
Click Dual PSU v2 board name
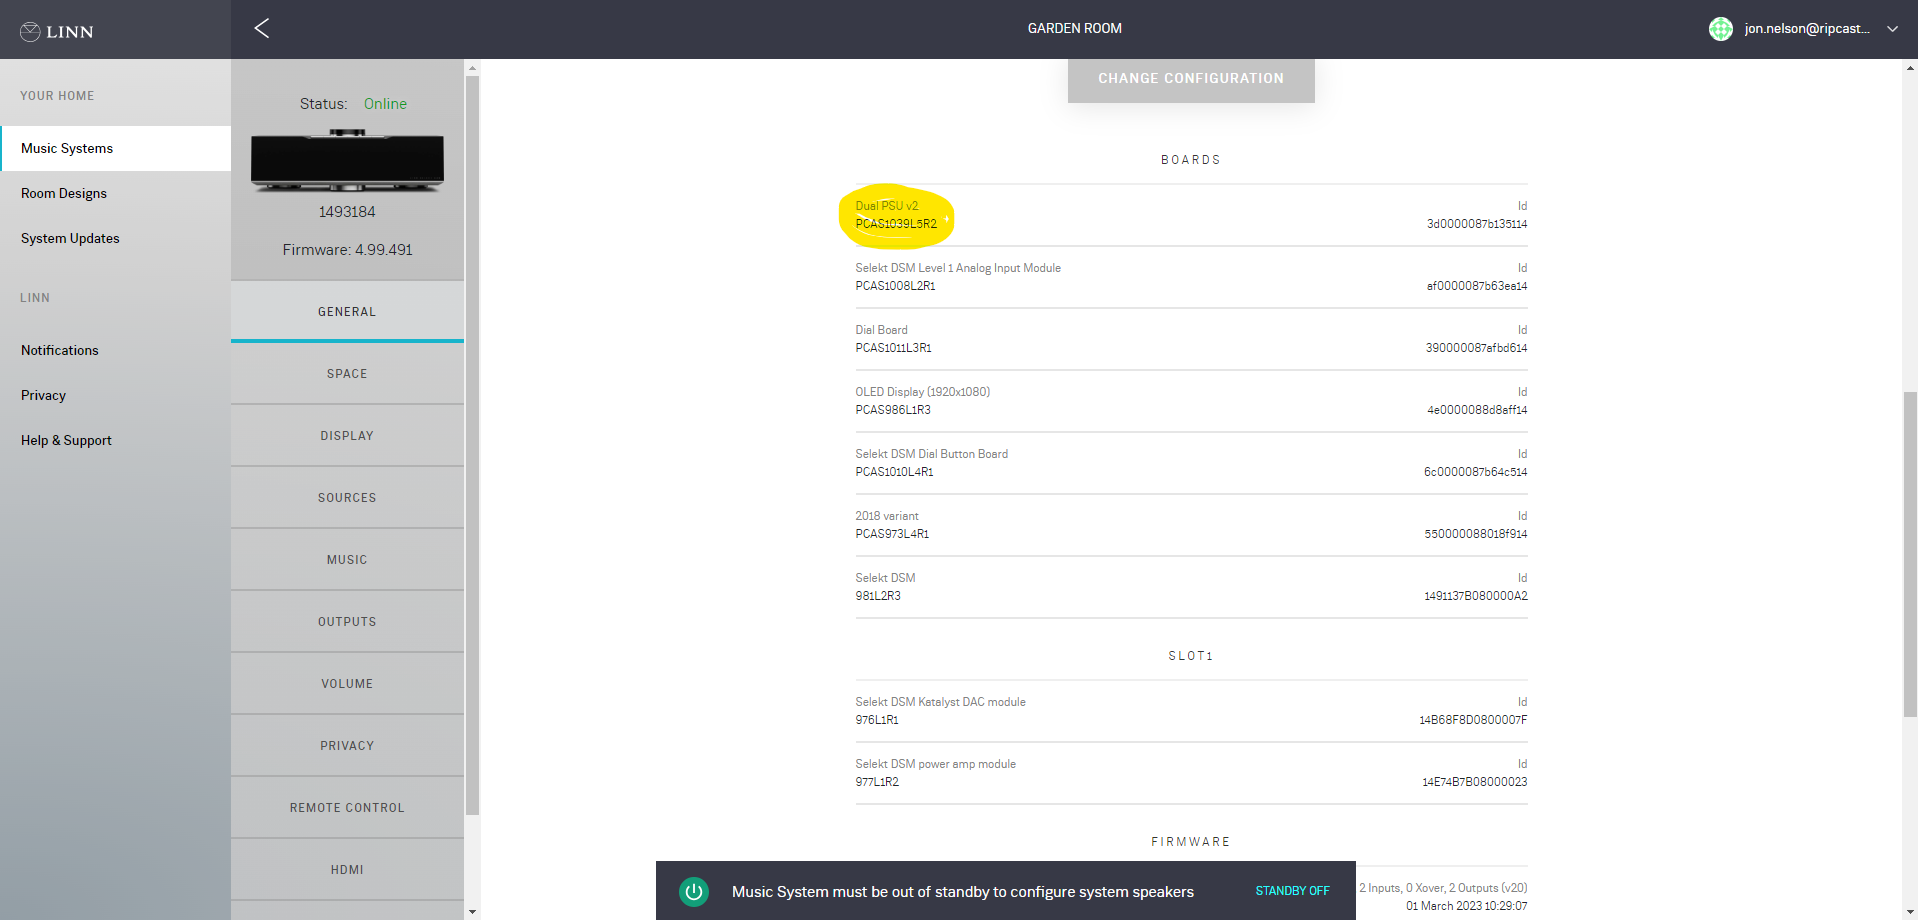886,206
